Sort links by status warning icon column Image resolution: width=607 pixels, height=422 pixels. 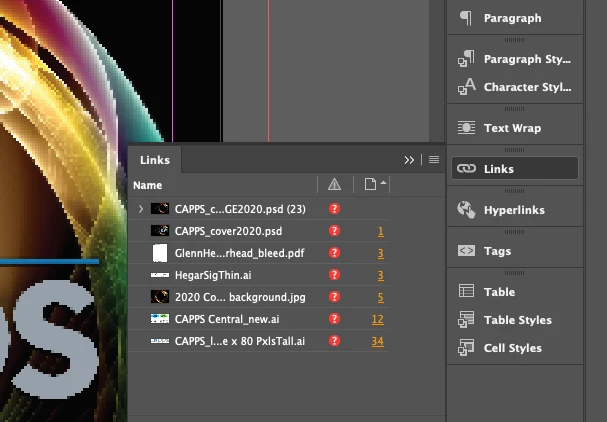[x=334, y=185]
